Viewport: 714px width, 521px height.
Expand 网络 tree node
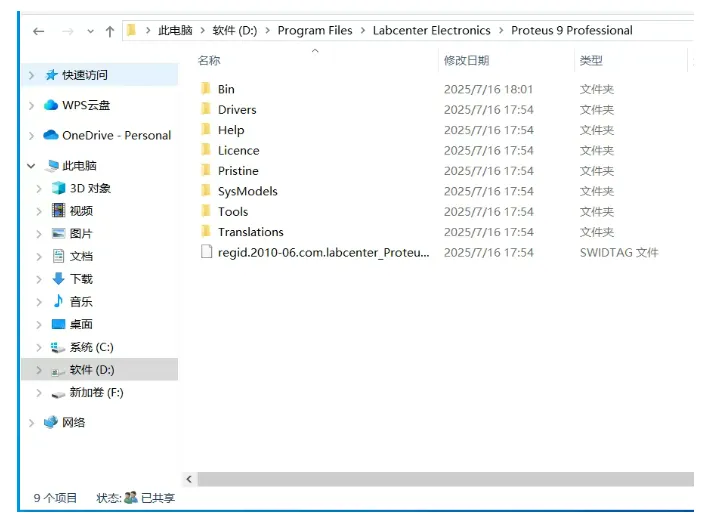pyautogui.click(x=31, y=423)
